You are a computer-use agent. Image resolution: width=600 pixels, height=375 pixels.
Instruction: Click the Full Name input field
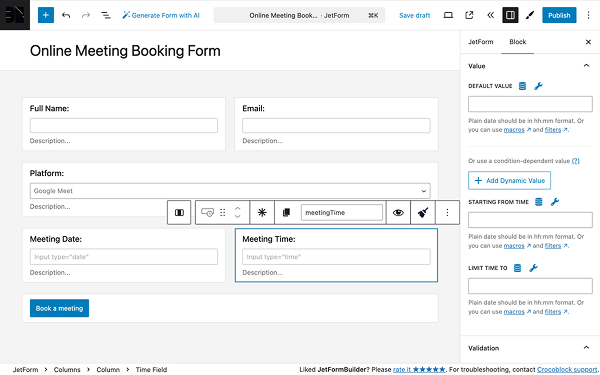pos(124,126)
